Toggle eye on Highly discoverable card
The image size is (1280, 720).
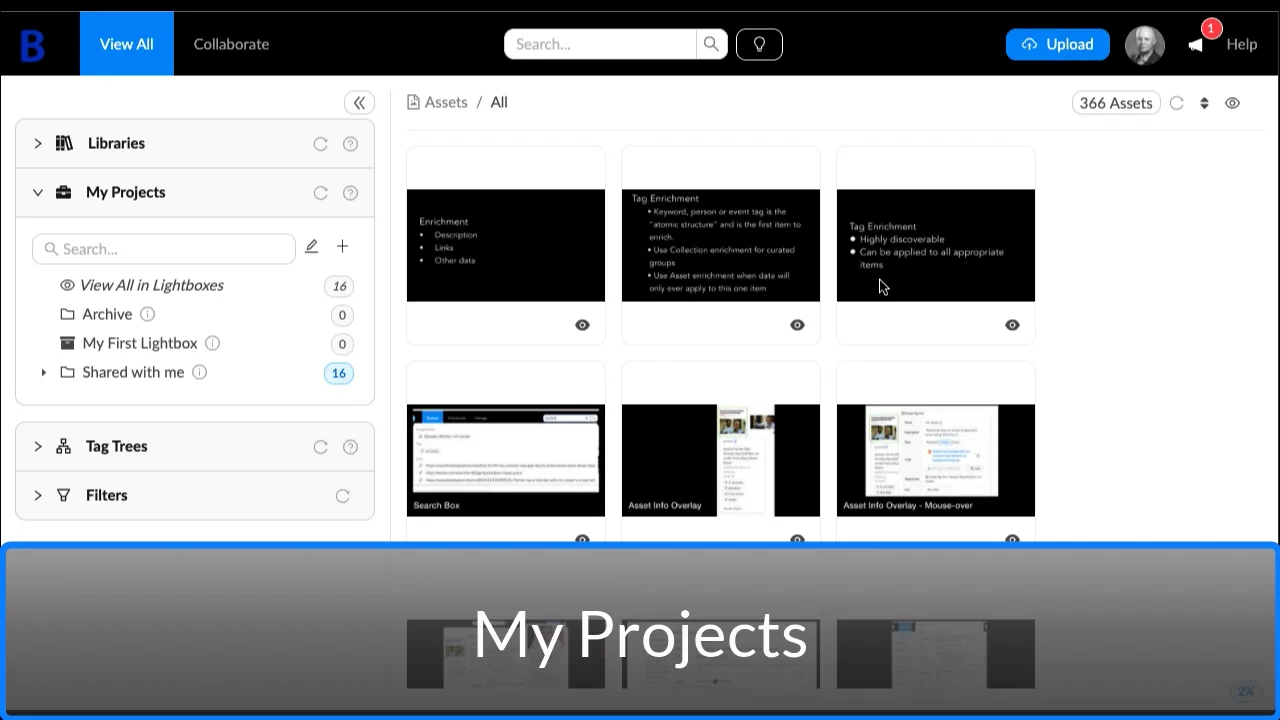1012,325
